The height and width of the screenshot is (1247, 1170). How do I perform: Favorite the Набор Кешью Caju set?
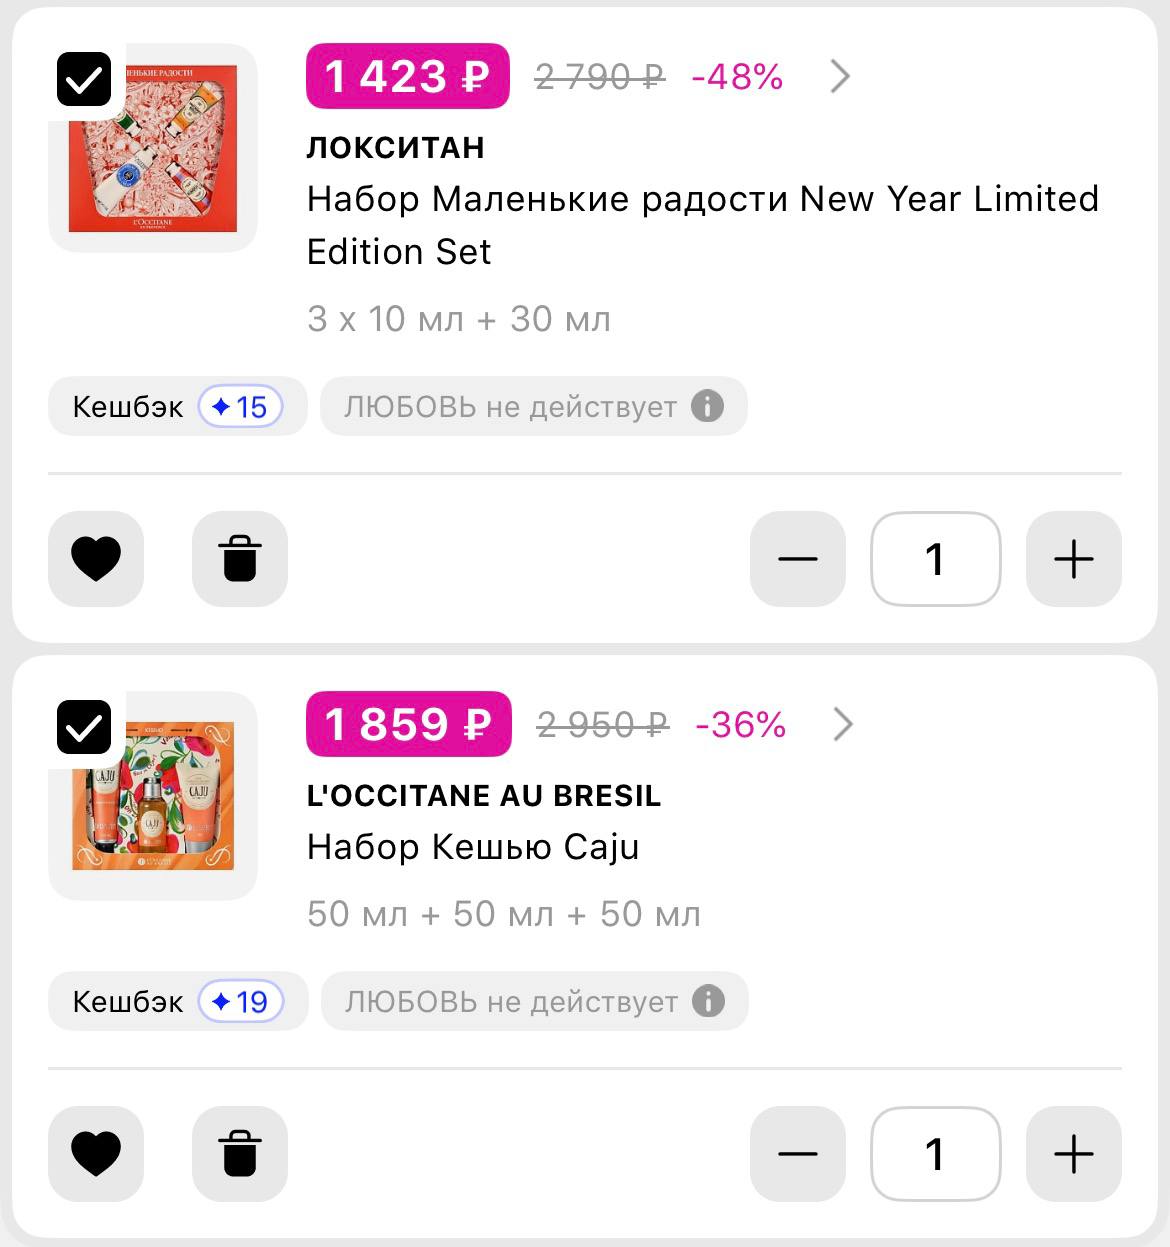coord(96,1153)
